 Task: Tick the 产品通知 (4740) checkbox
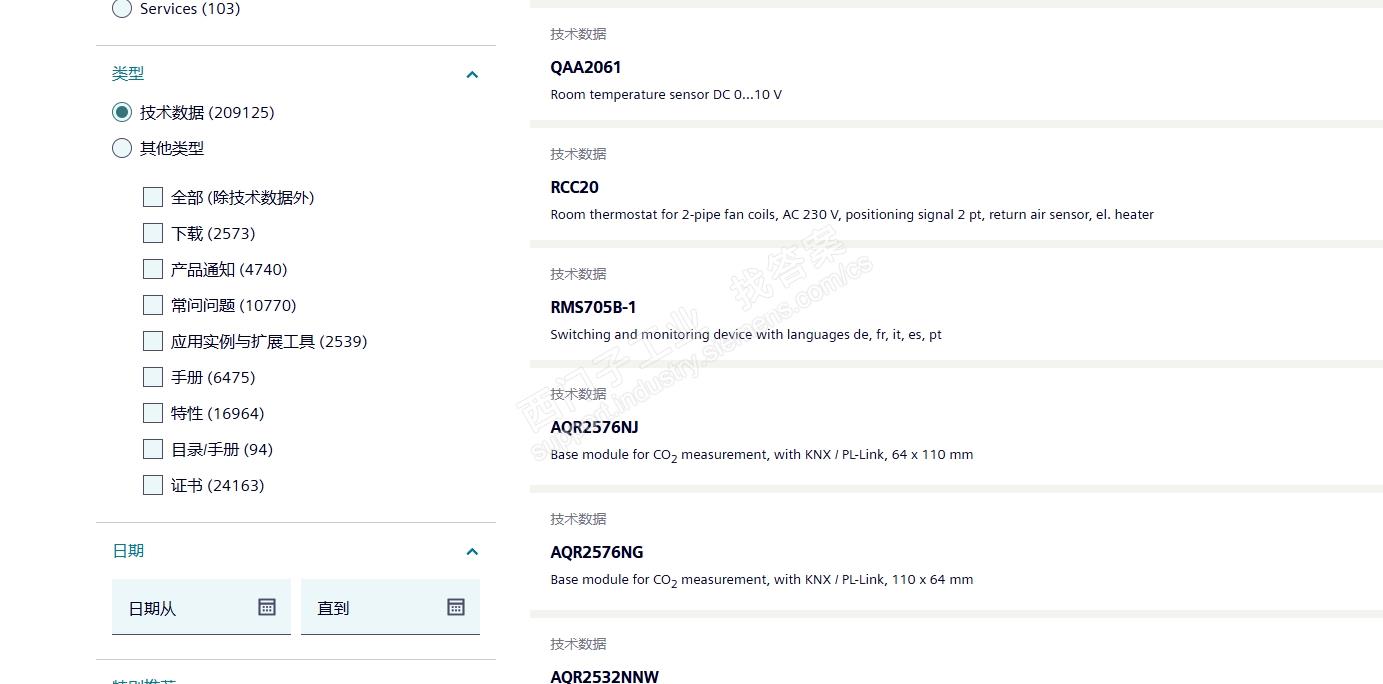(153, 269)
